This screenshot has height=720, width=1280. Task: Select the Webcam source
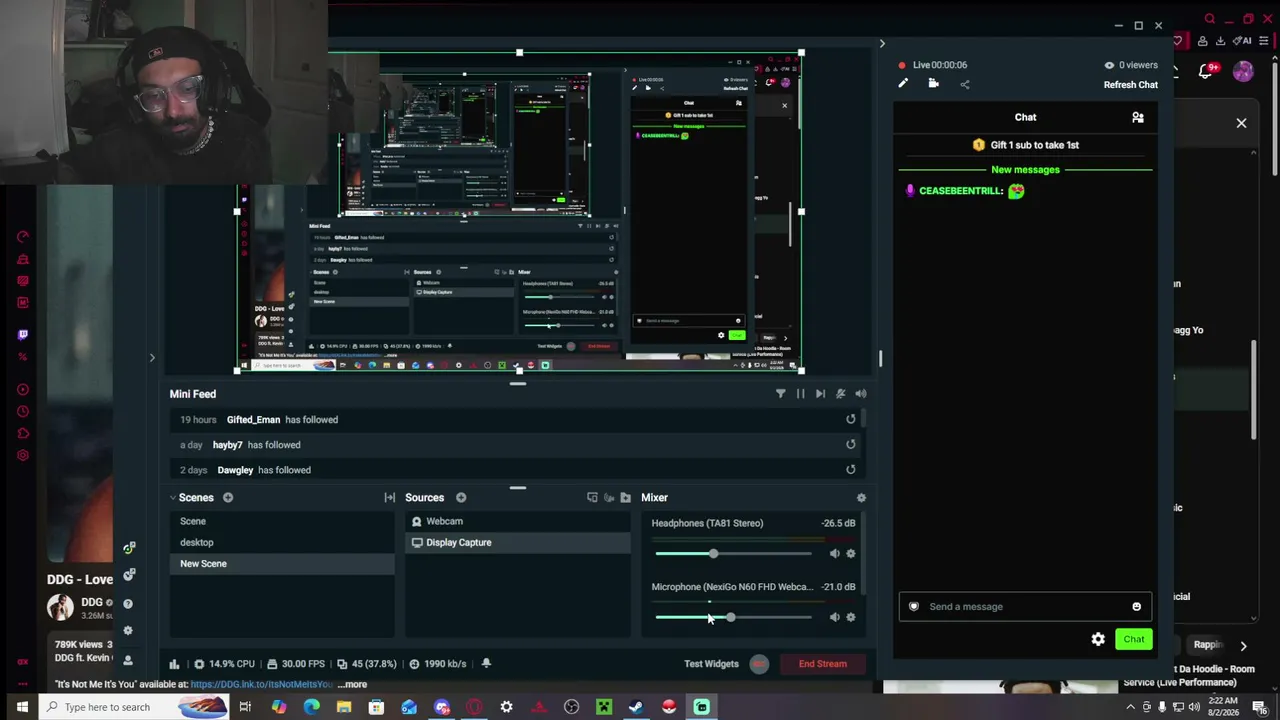[x=518, y=521]
